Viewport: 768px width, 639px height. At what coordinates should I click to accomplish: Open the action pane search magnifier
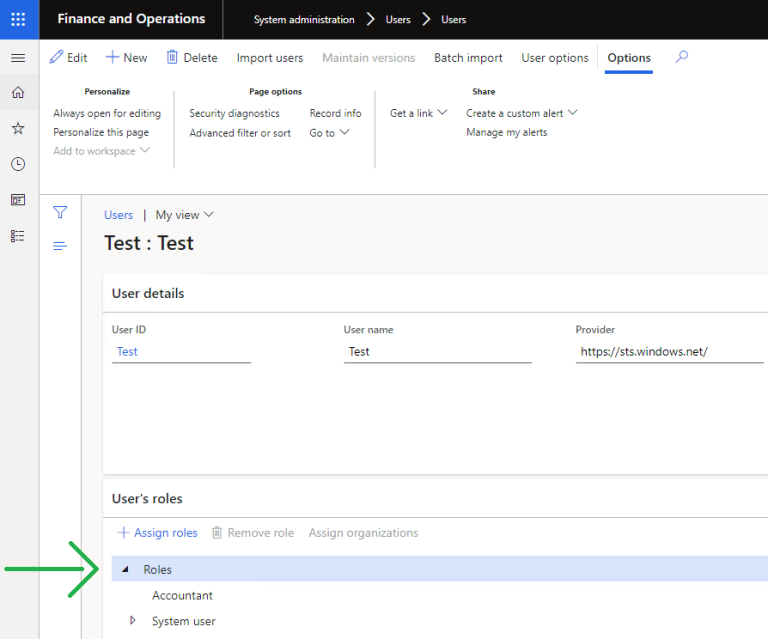click(x=682, y=57)
